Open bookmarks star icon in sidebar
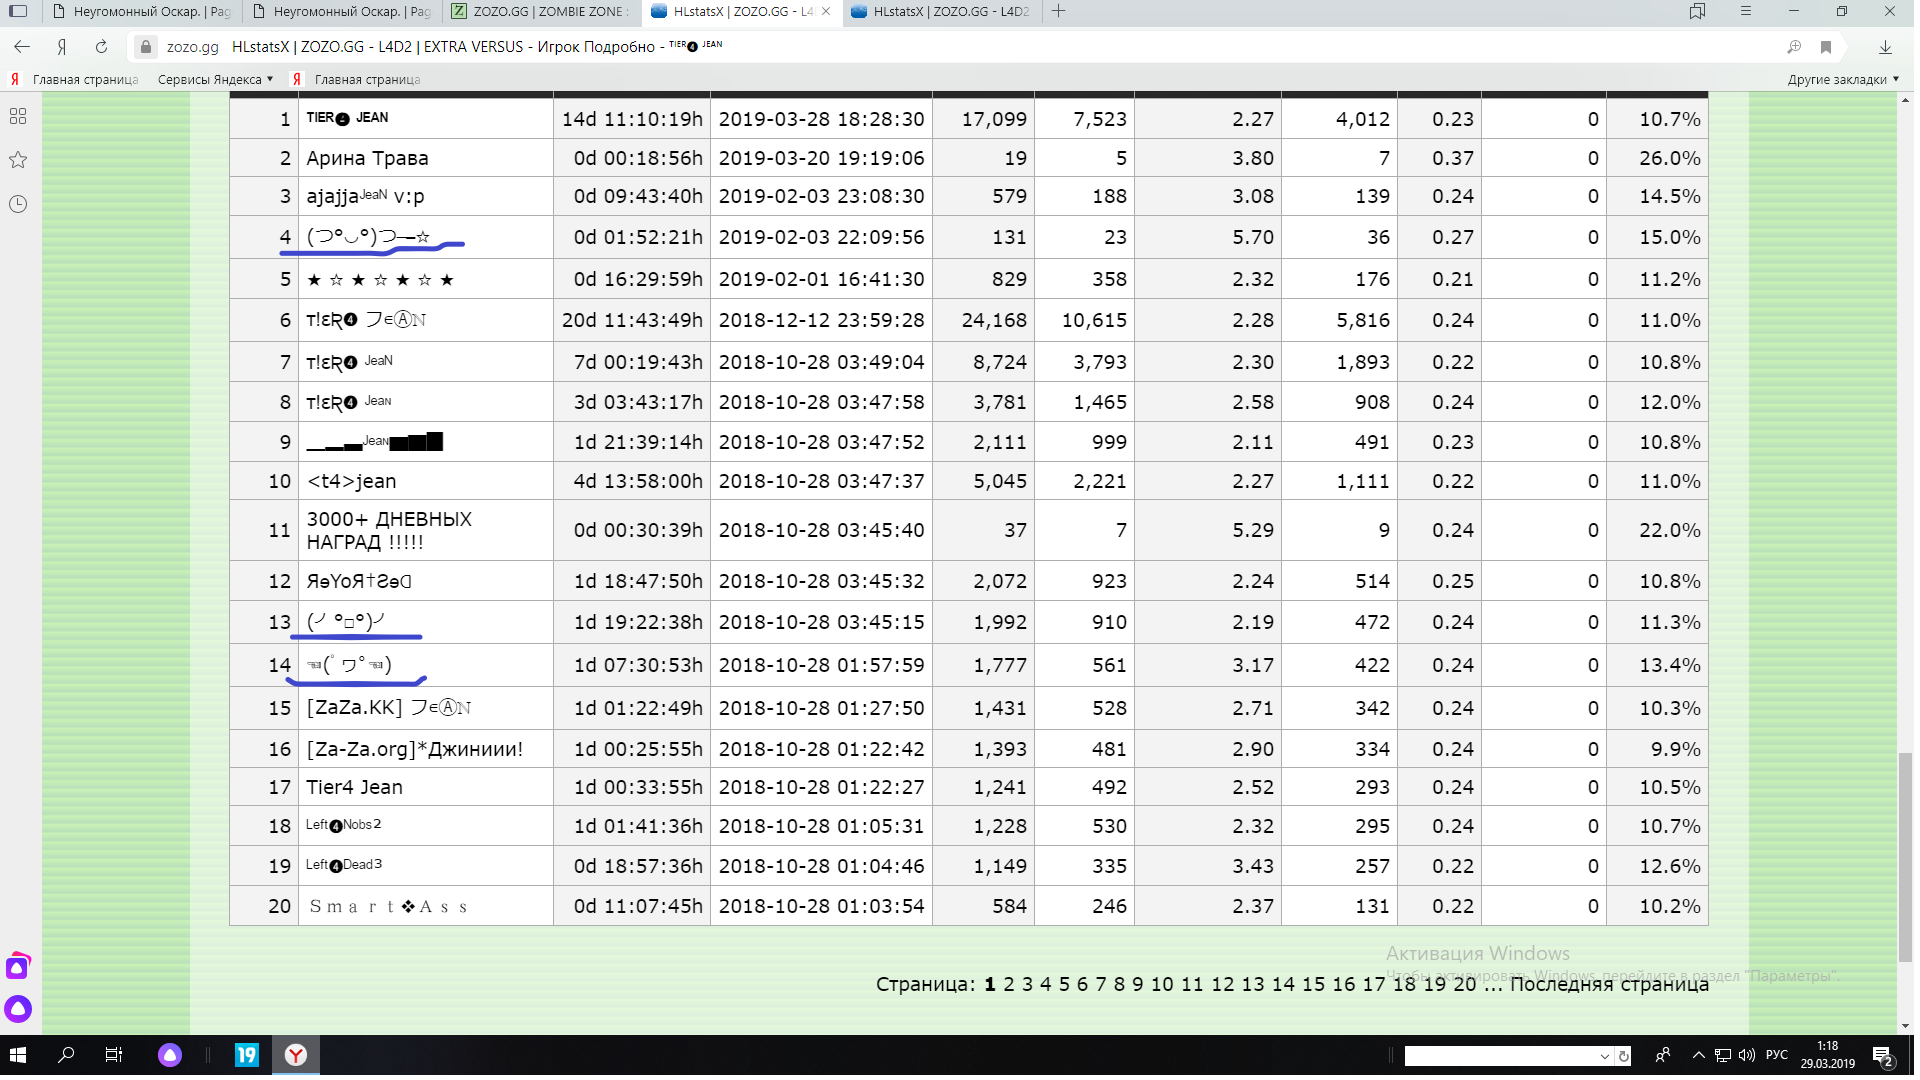 pyautogui.click(x=18, y=160)
